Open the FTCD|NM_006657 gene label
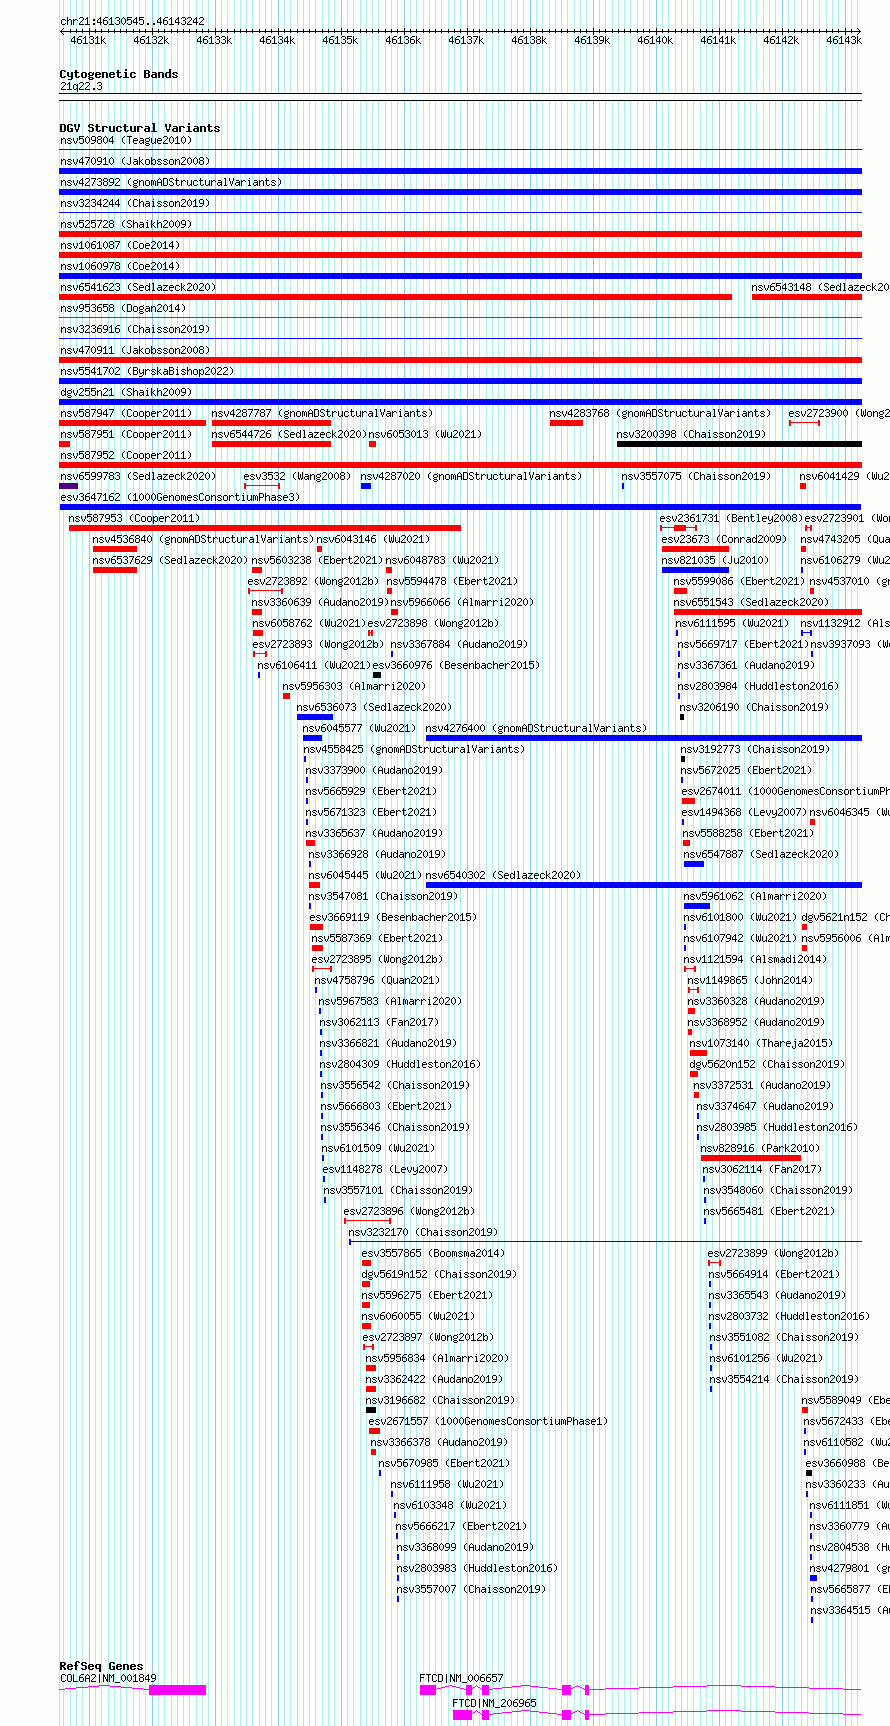Screen dimensions: 890x1726 click(x=461, y=1678)
